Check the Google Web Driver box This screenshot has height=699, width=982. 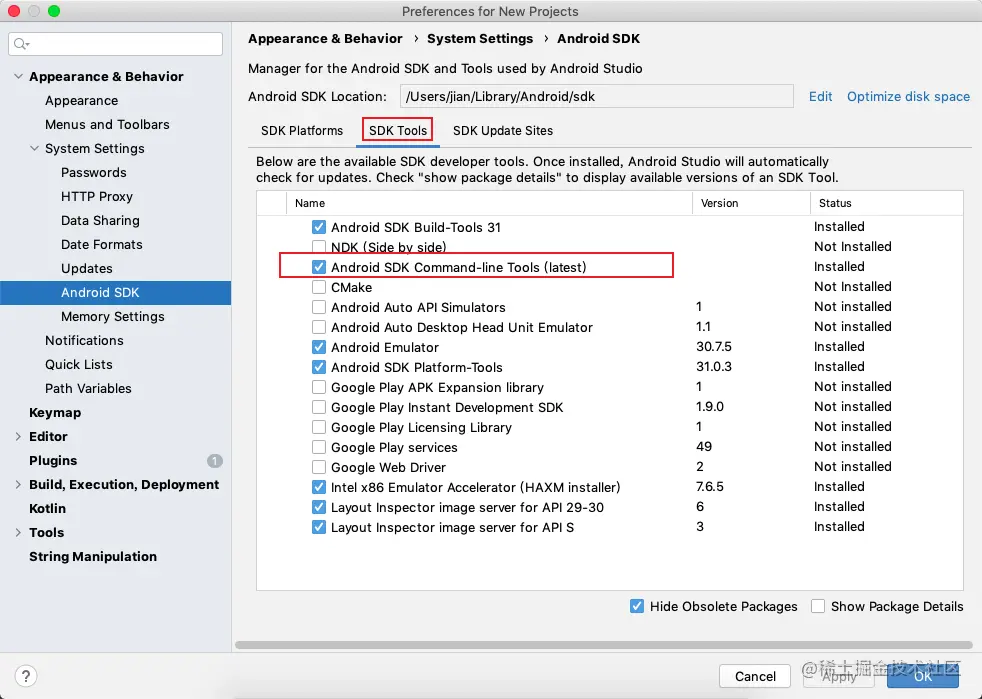(x=319, y=468)
